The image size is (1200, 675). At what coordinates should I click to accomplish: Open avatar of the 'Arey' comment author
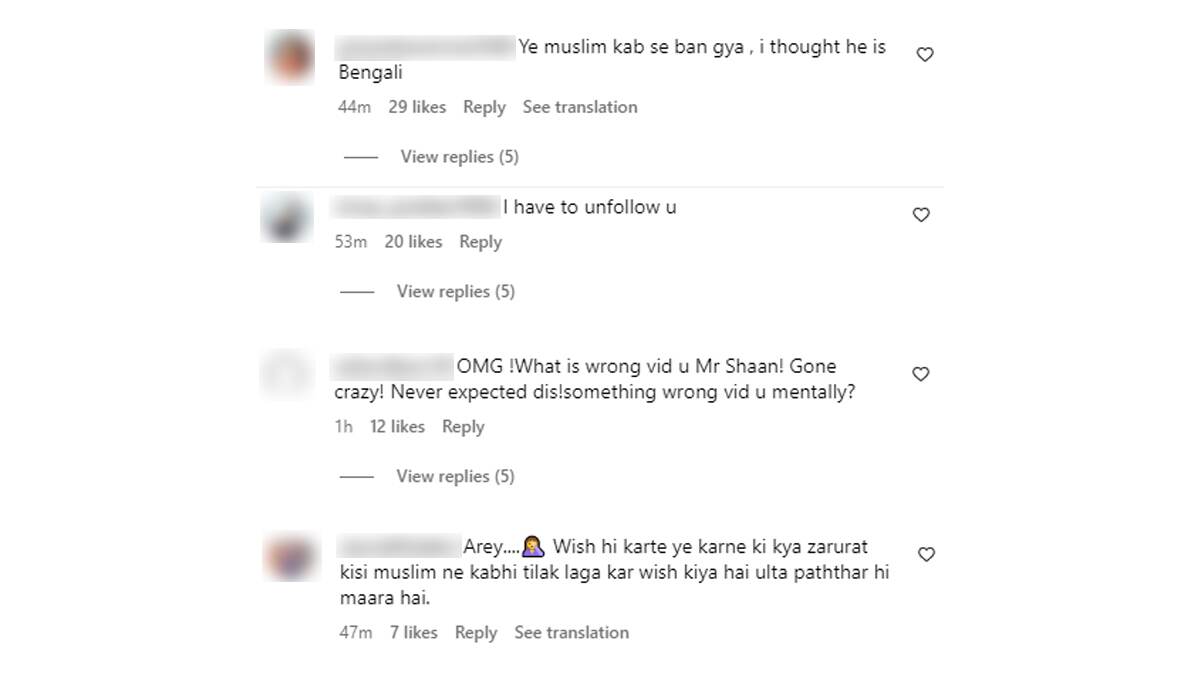click(291, 557)
